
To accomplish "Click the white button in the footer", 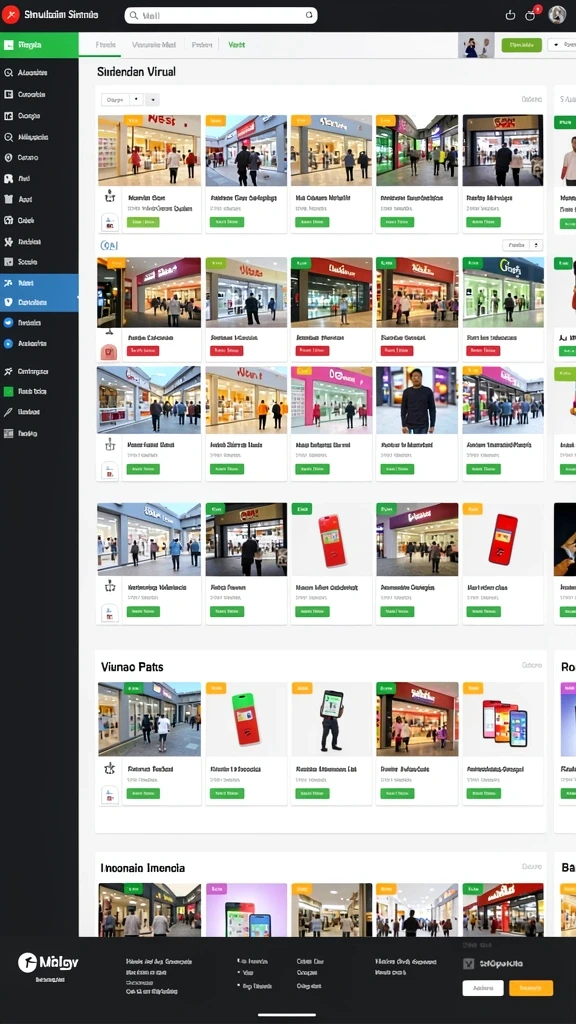I will click(x=483, y=988).
